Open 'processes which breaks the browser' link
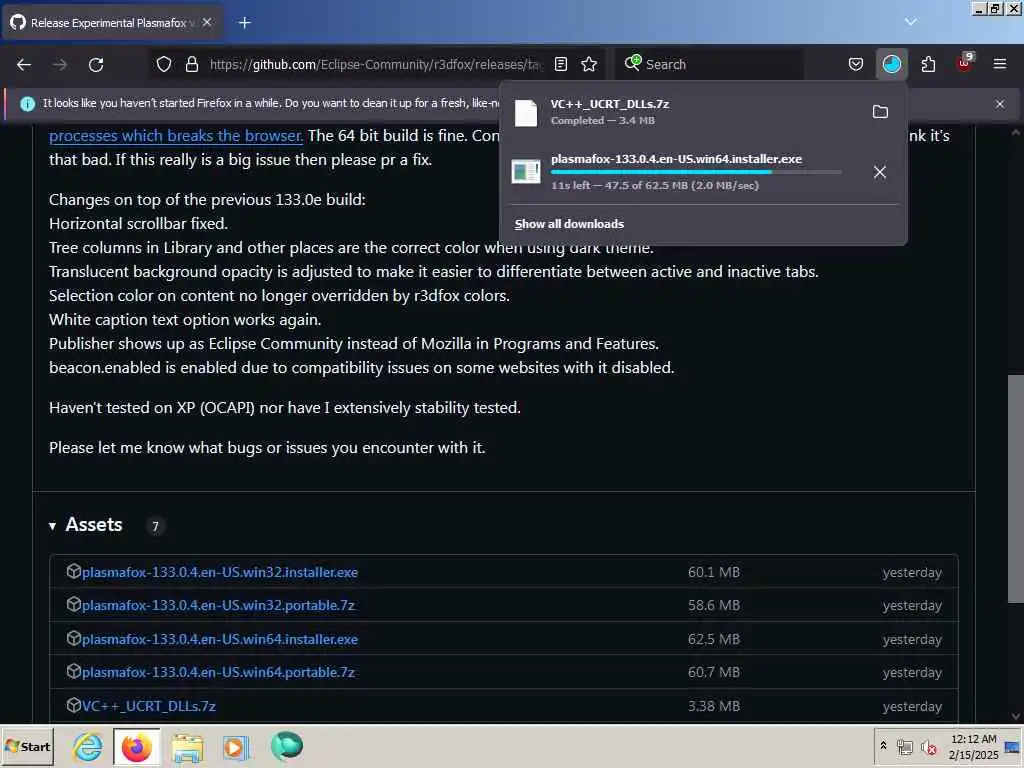Screen dimensions: 1024x768 pyautogui.click(x=176, y=136)
